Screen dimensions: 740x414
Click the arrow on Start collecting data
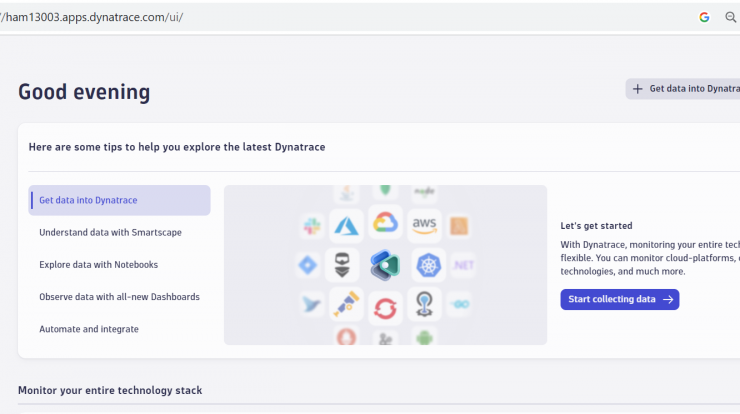pyautogui.click(x=668, y=299)
